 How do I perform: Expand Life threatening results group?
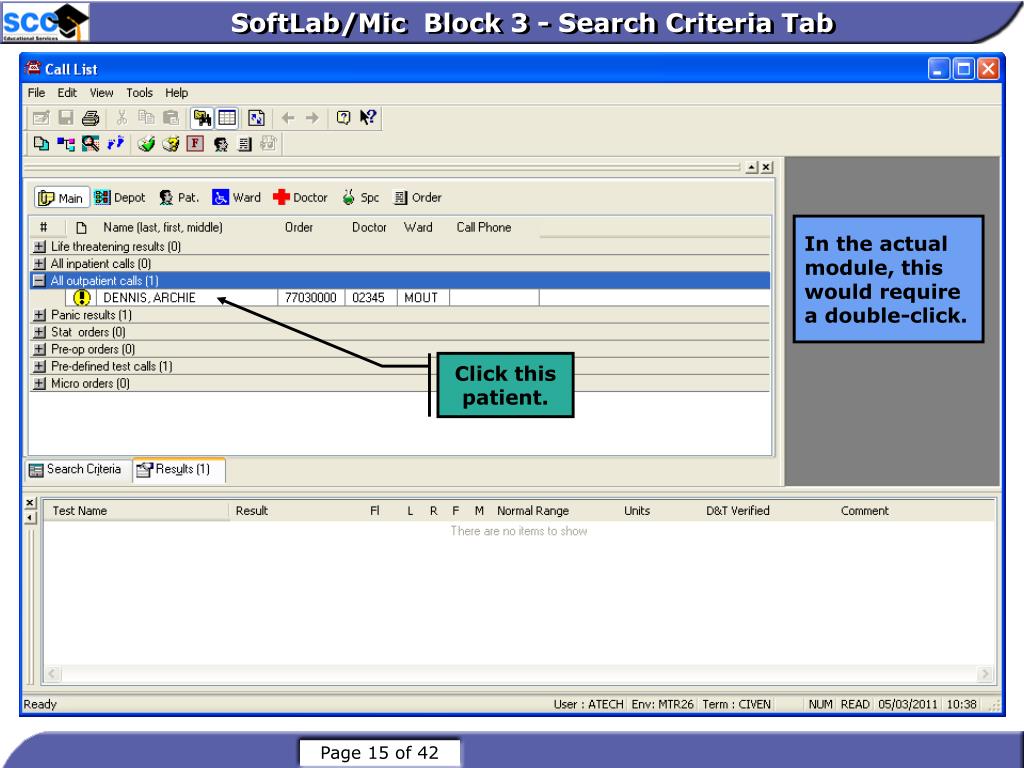39,247
